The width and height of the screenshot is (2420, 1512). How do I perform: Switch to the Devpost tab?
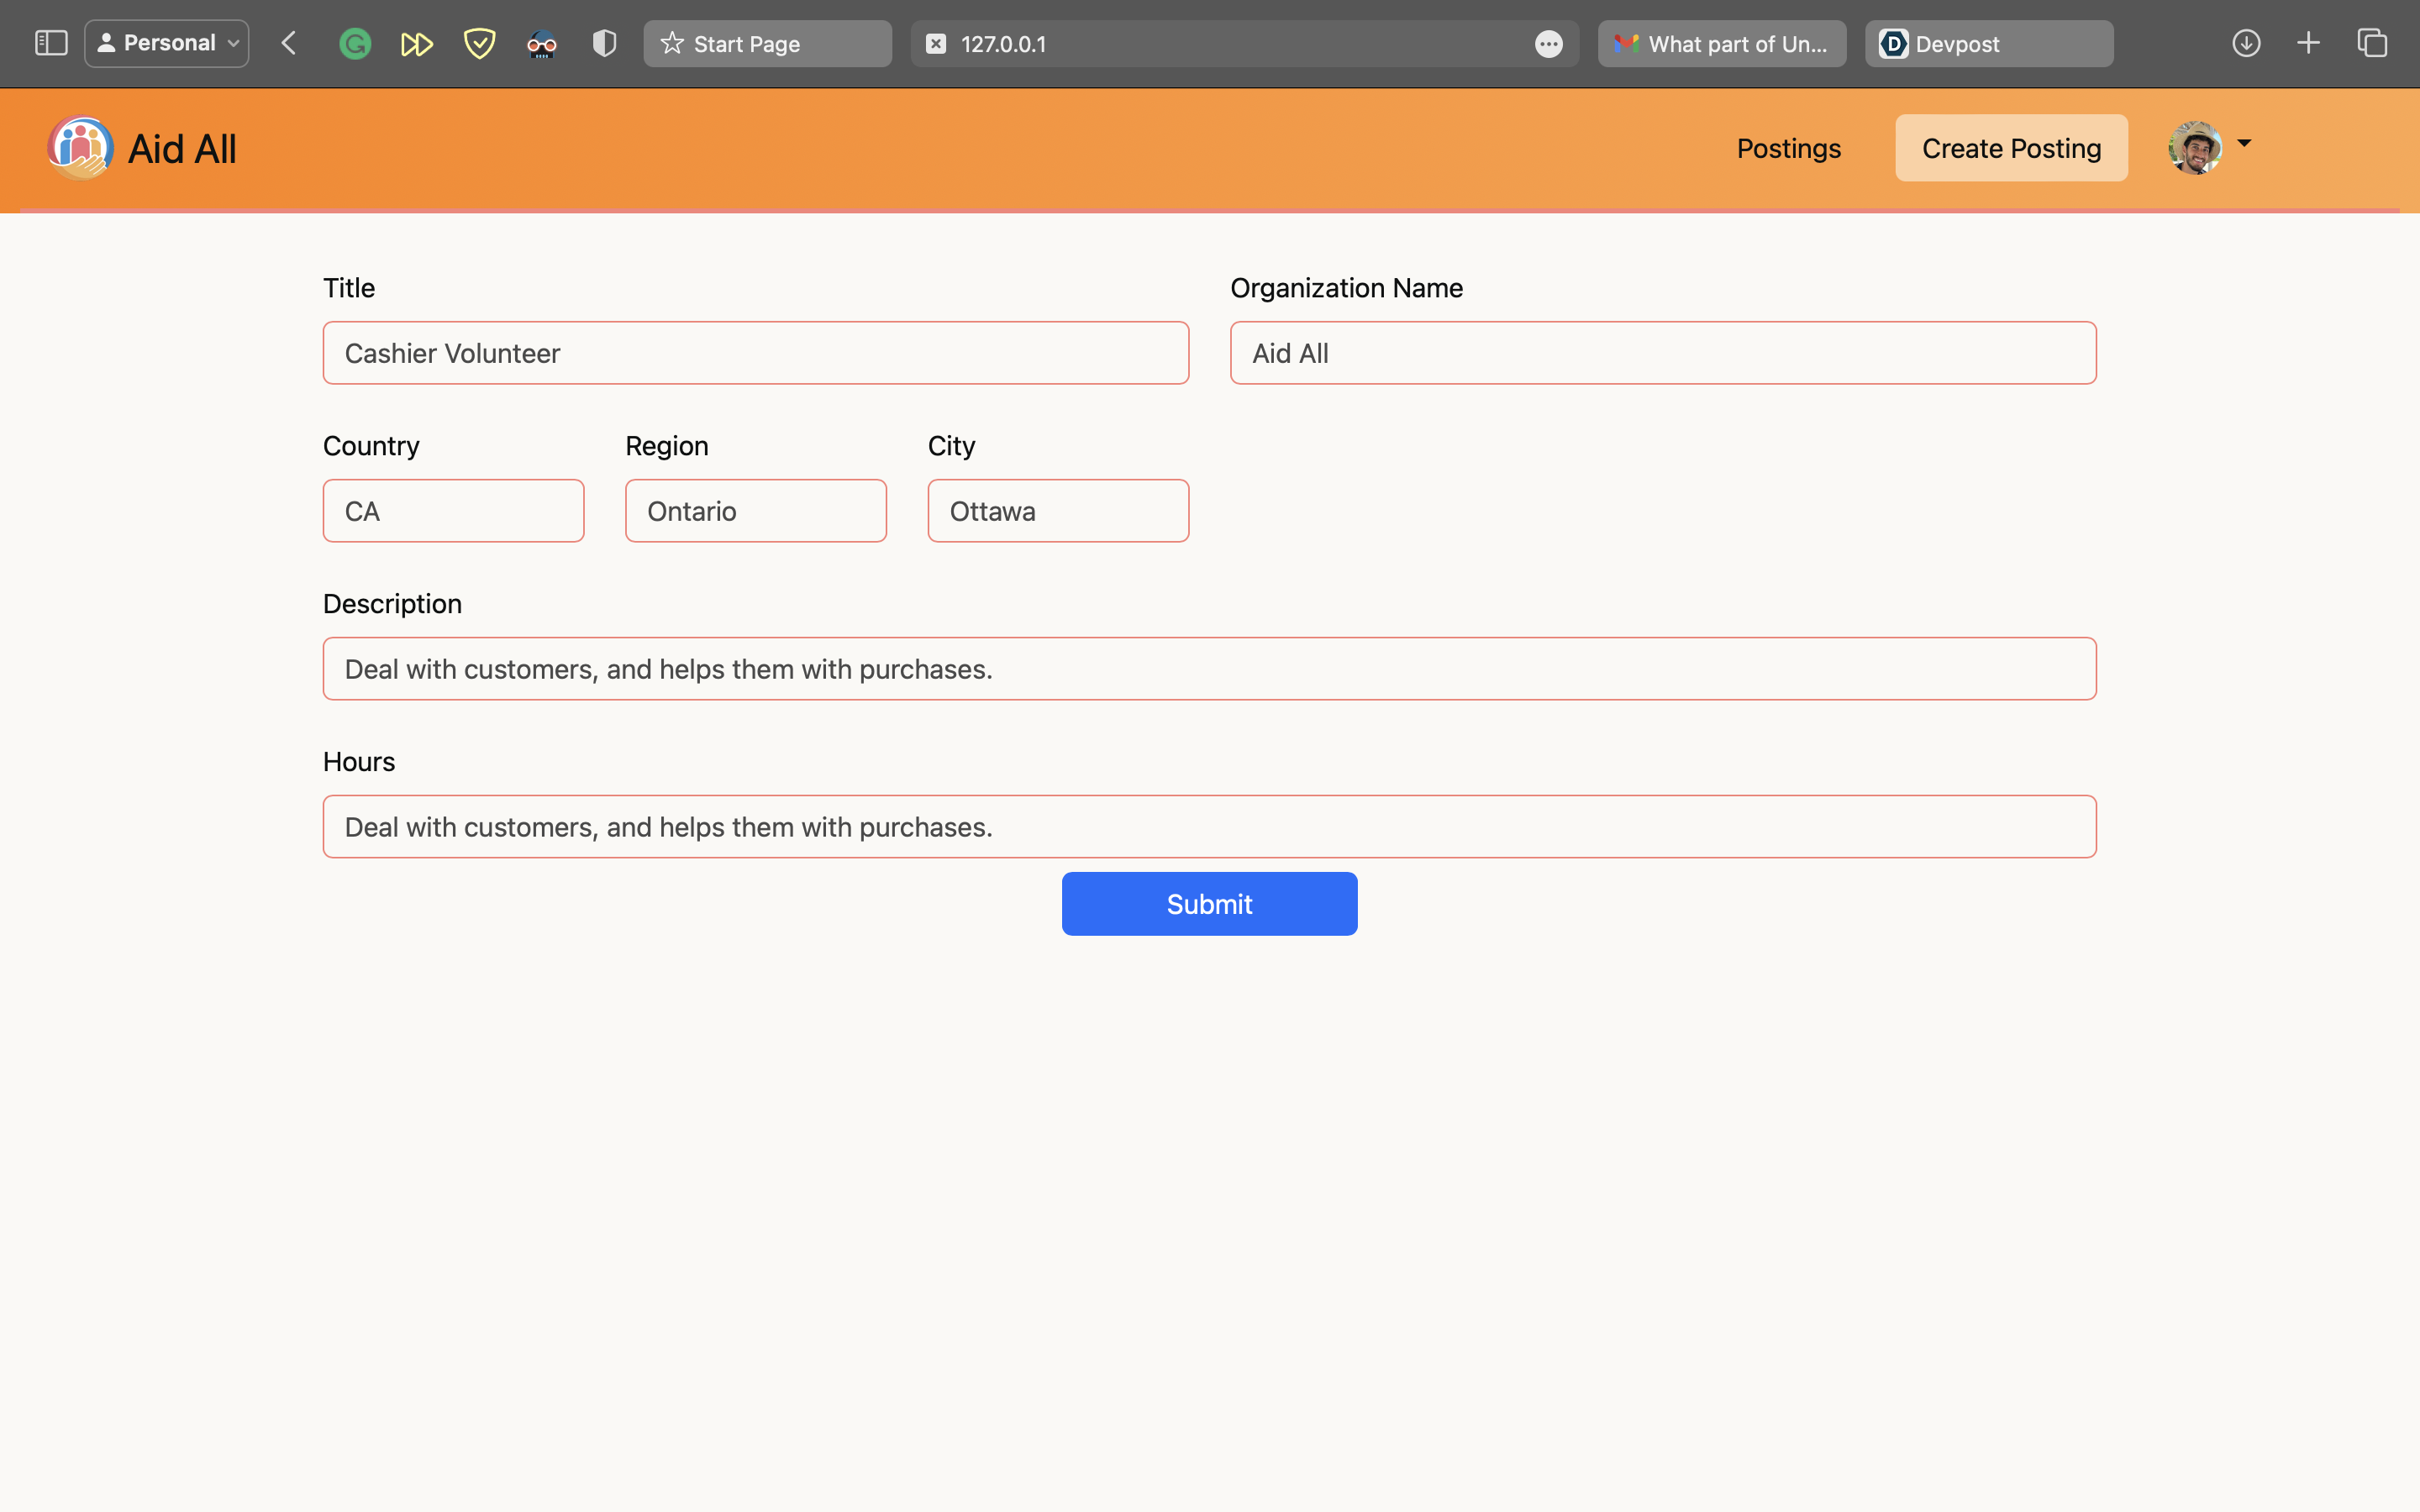[1988, 44]
